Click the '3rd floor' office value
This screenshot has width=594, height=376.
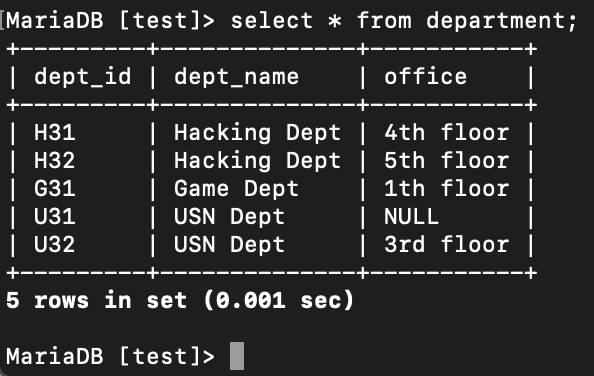447,245
